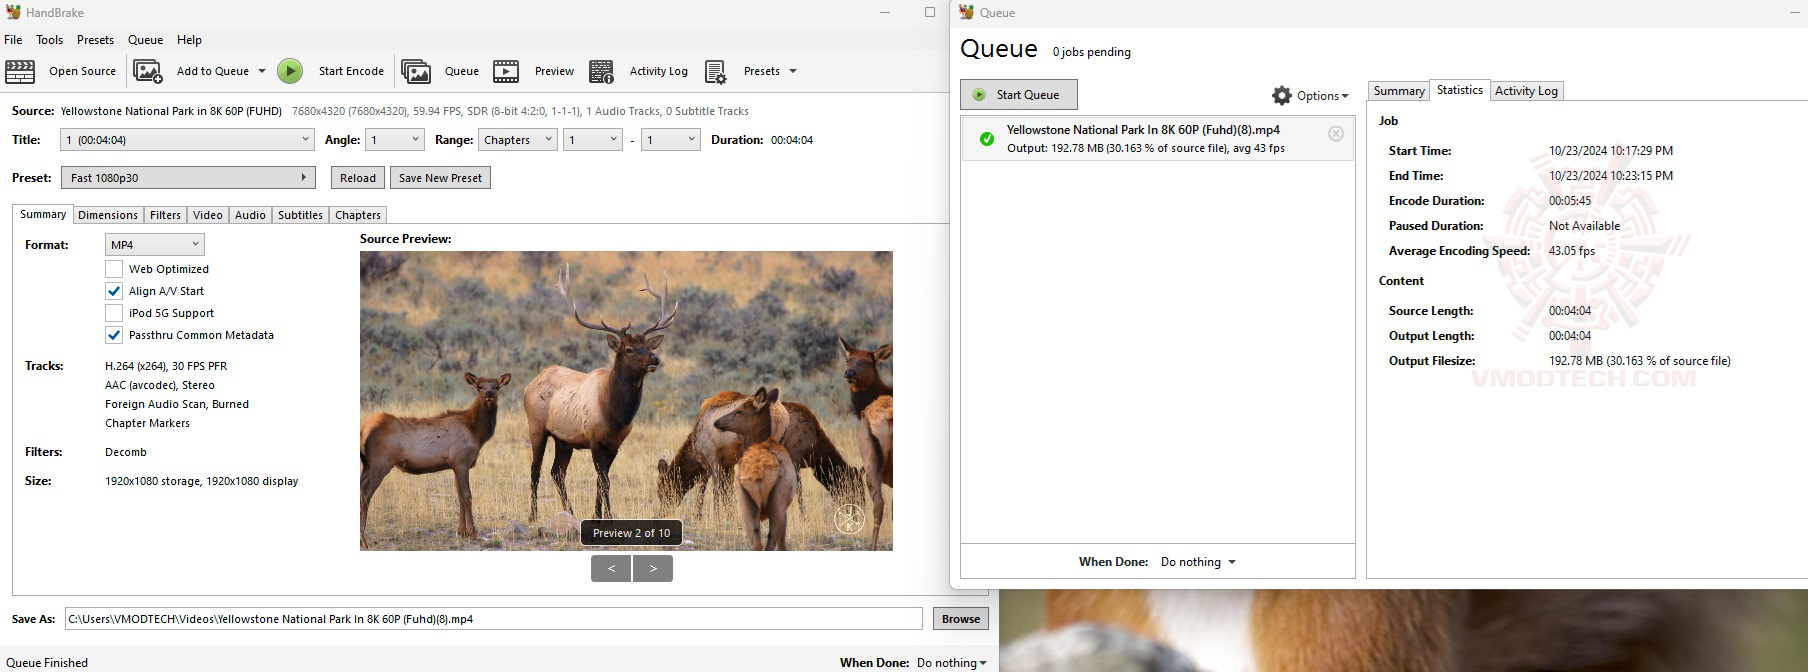1808x672 pixels.
Task: Show previous preview with the < button
Action: (x=611, y=568)
